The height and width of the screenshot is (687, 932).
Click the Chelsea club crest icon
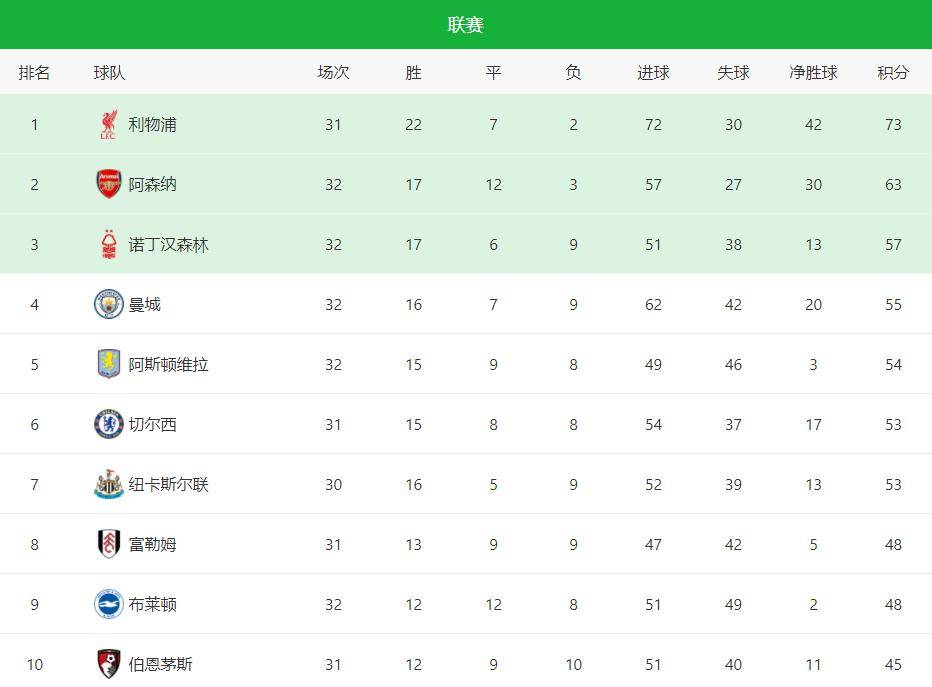108,425
